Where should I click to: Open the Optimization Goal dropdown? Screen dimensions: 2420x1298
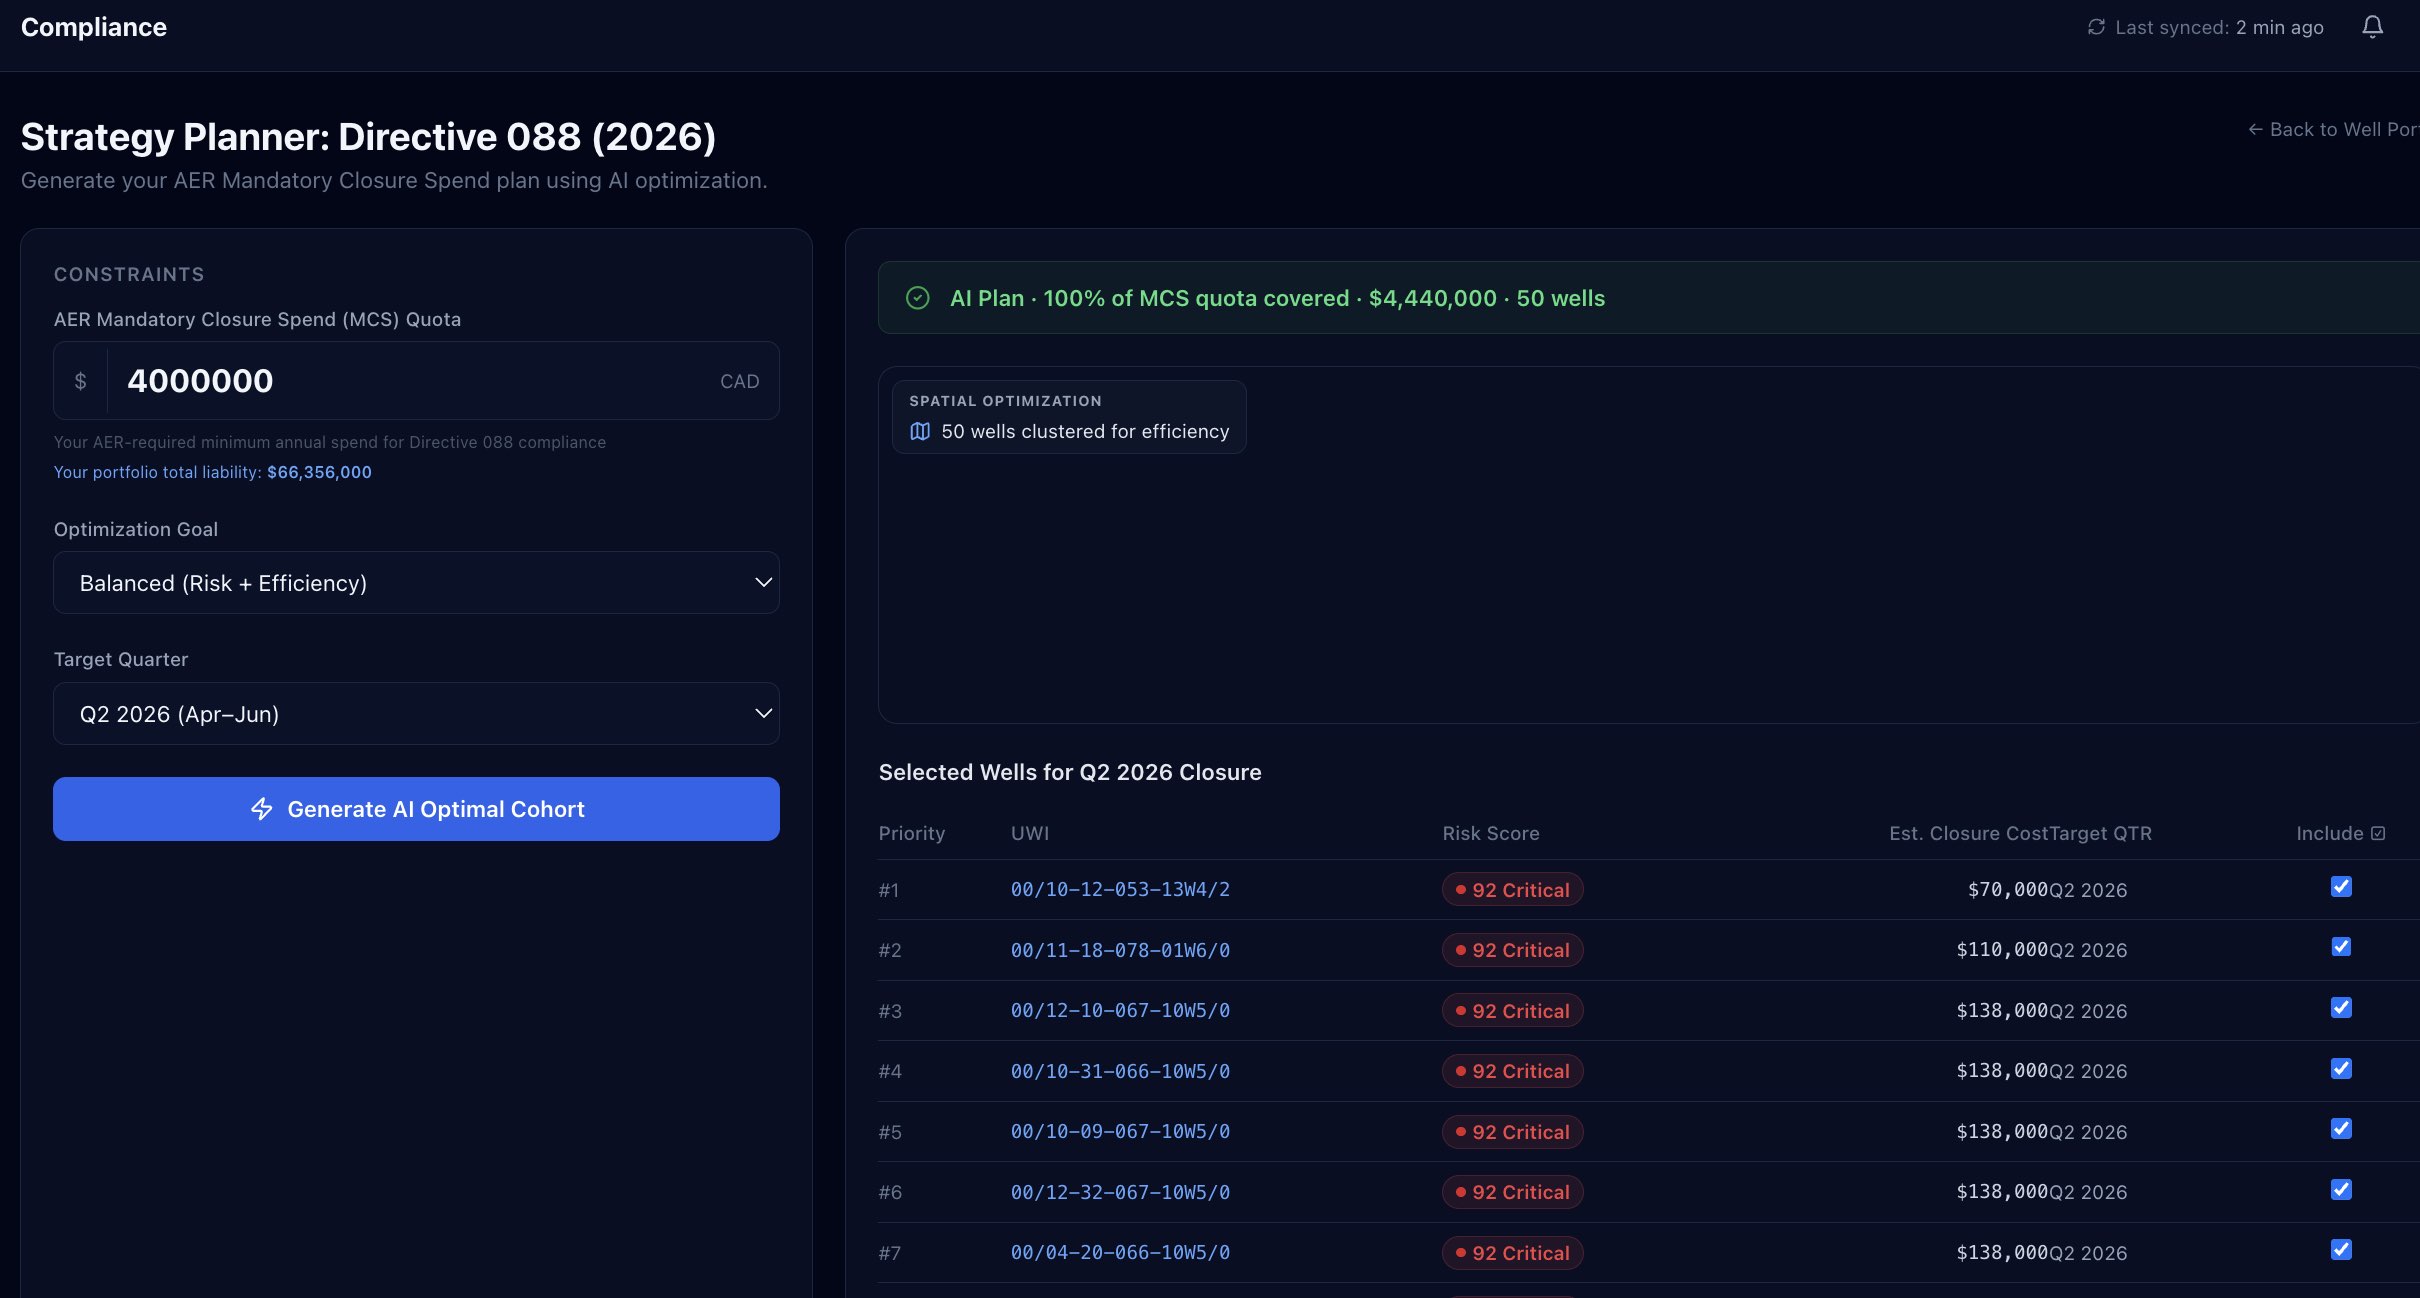point(416,583)
